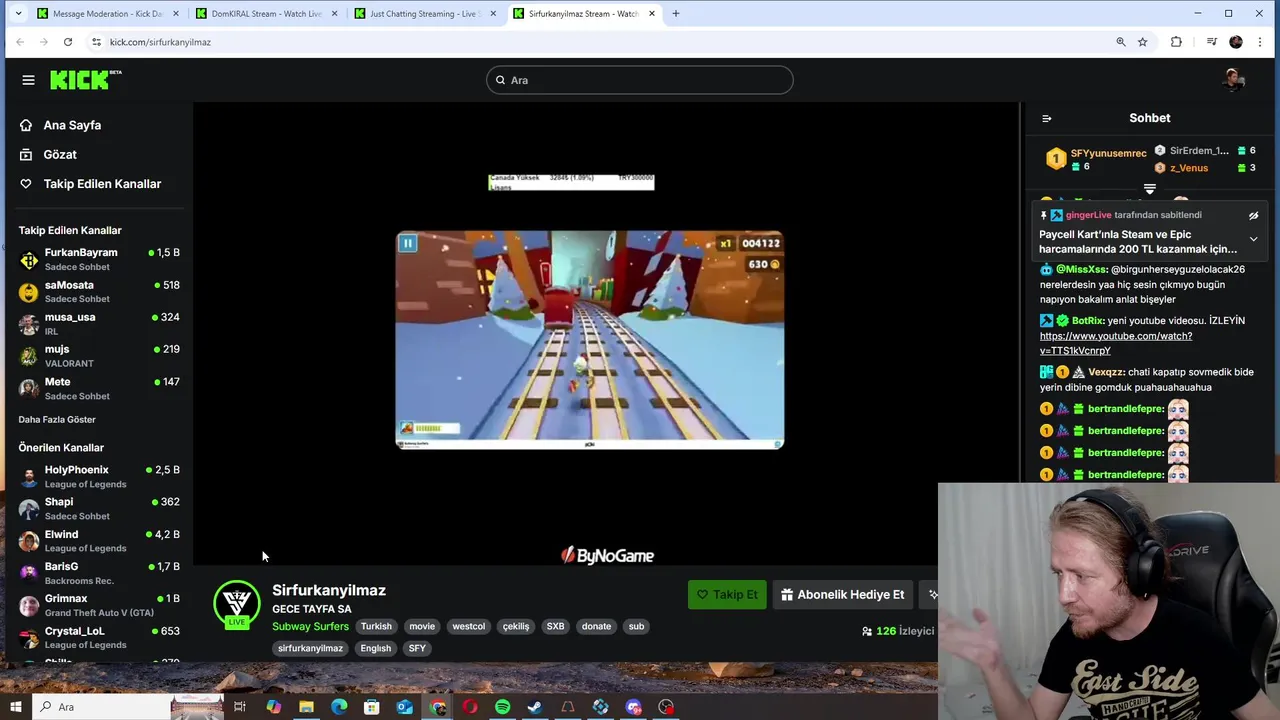Collapse the Sohbet chat panel icon
1280x720 pixels.
1047,118
